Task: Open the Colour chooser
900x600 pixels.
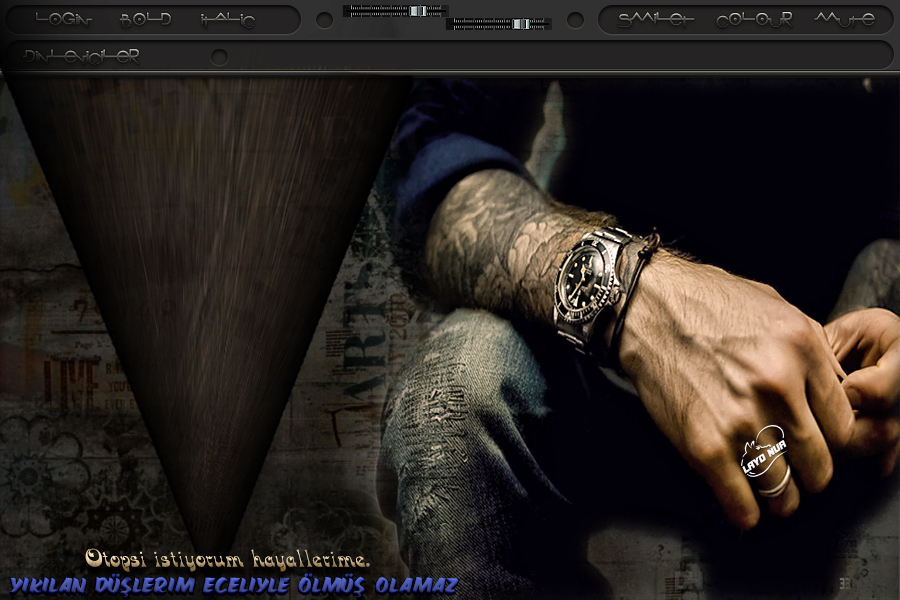Action: pyautogui.click(x=754, y=19)
